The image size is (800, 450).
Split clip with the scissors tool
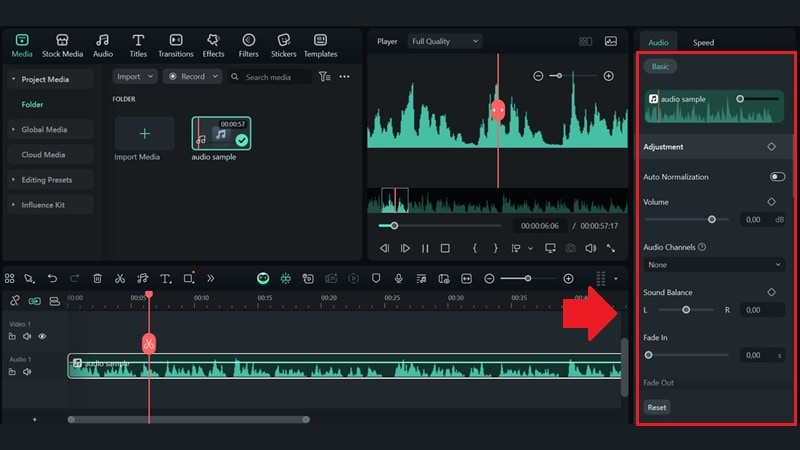coord(119,279)
